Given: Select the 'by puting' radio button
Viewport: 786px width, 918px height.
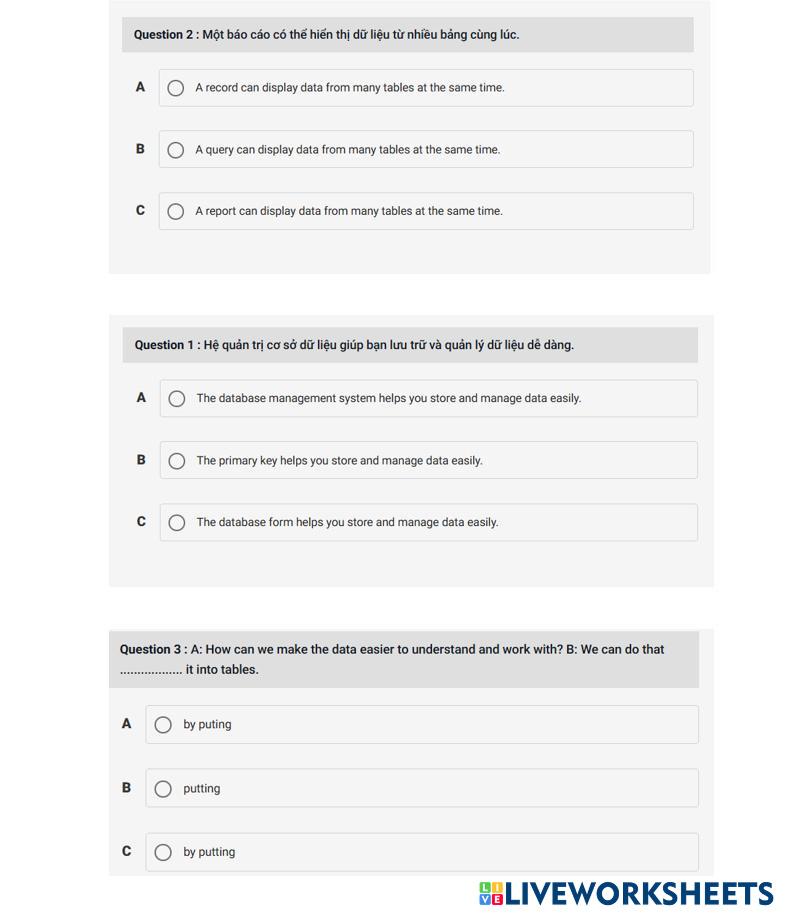Looking at the screenshot, I should 163,725.
